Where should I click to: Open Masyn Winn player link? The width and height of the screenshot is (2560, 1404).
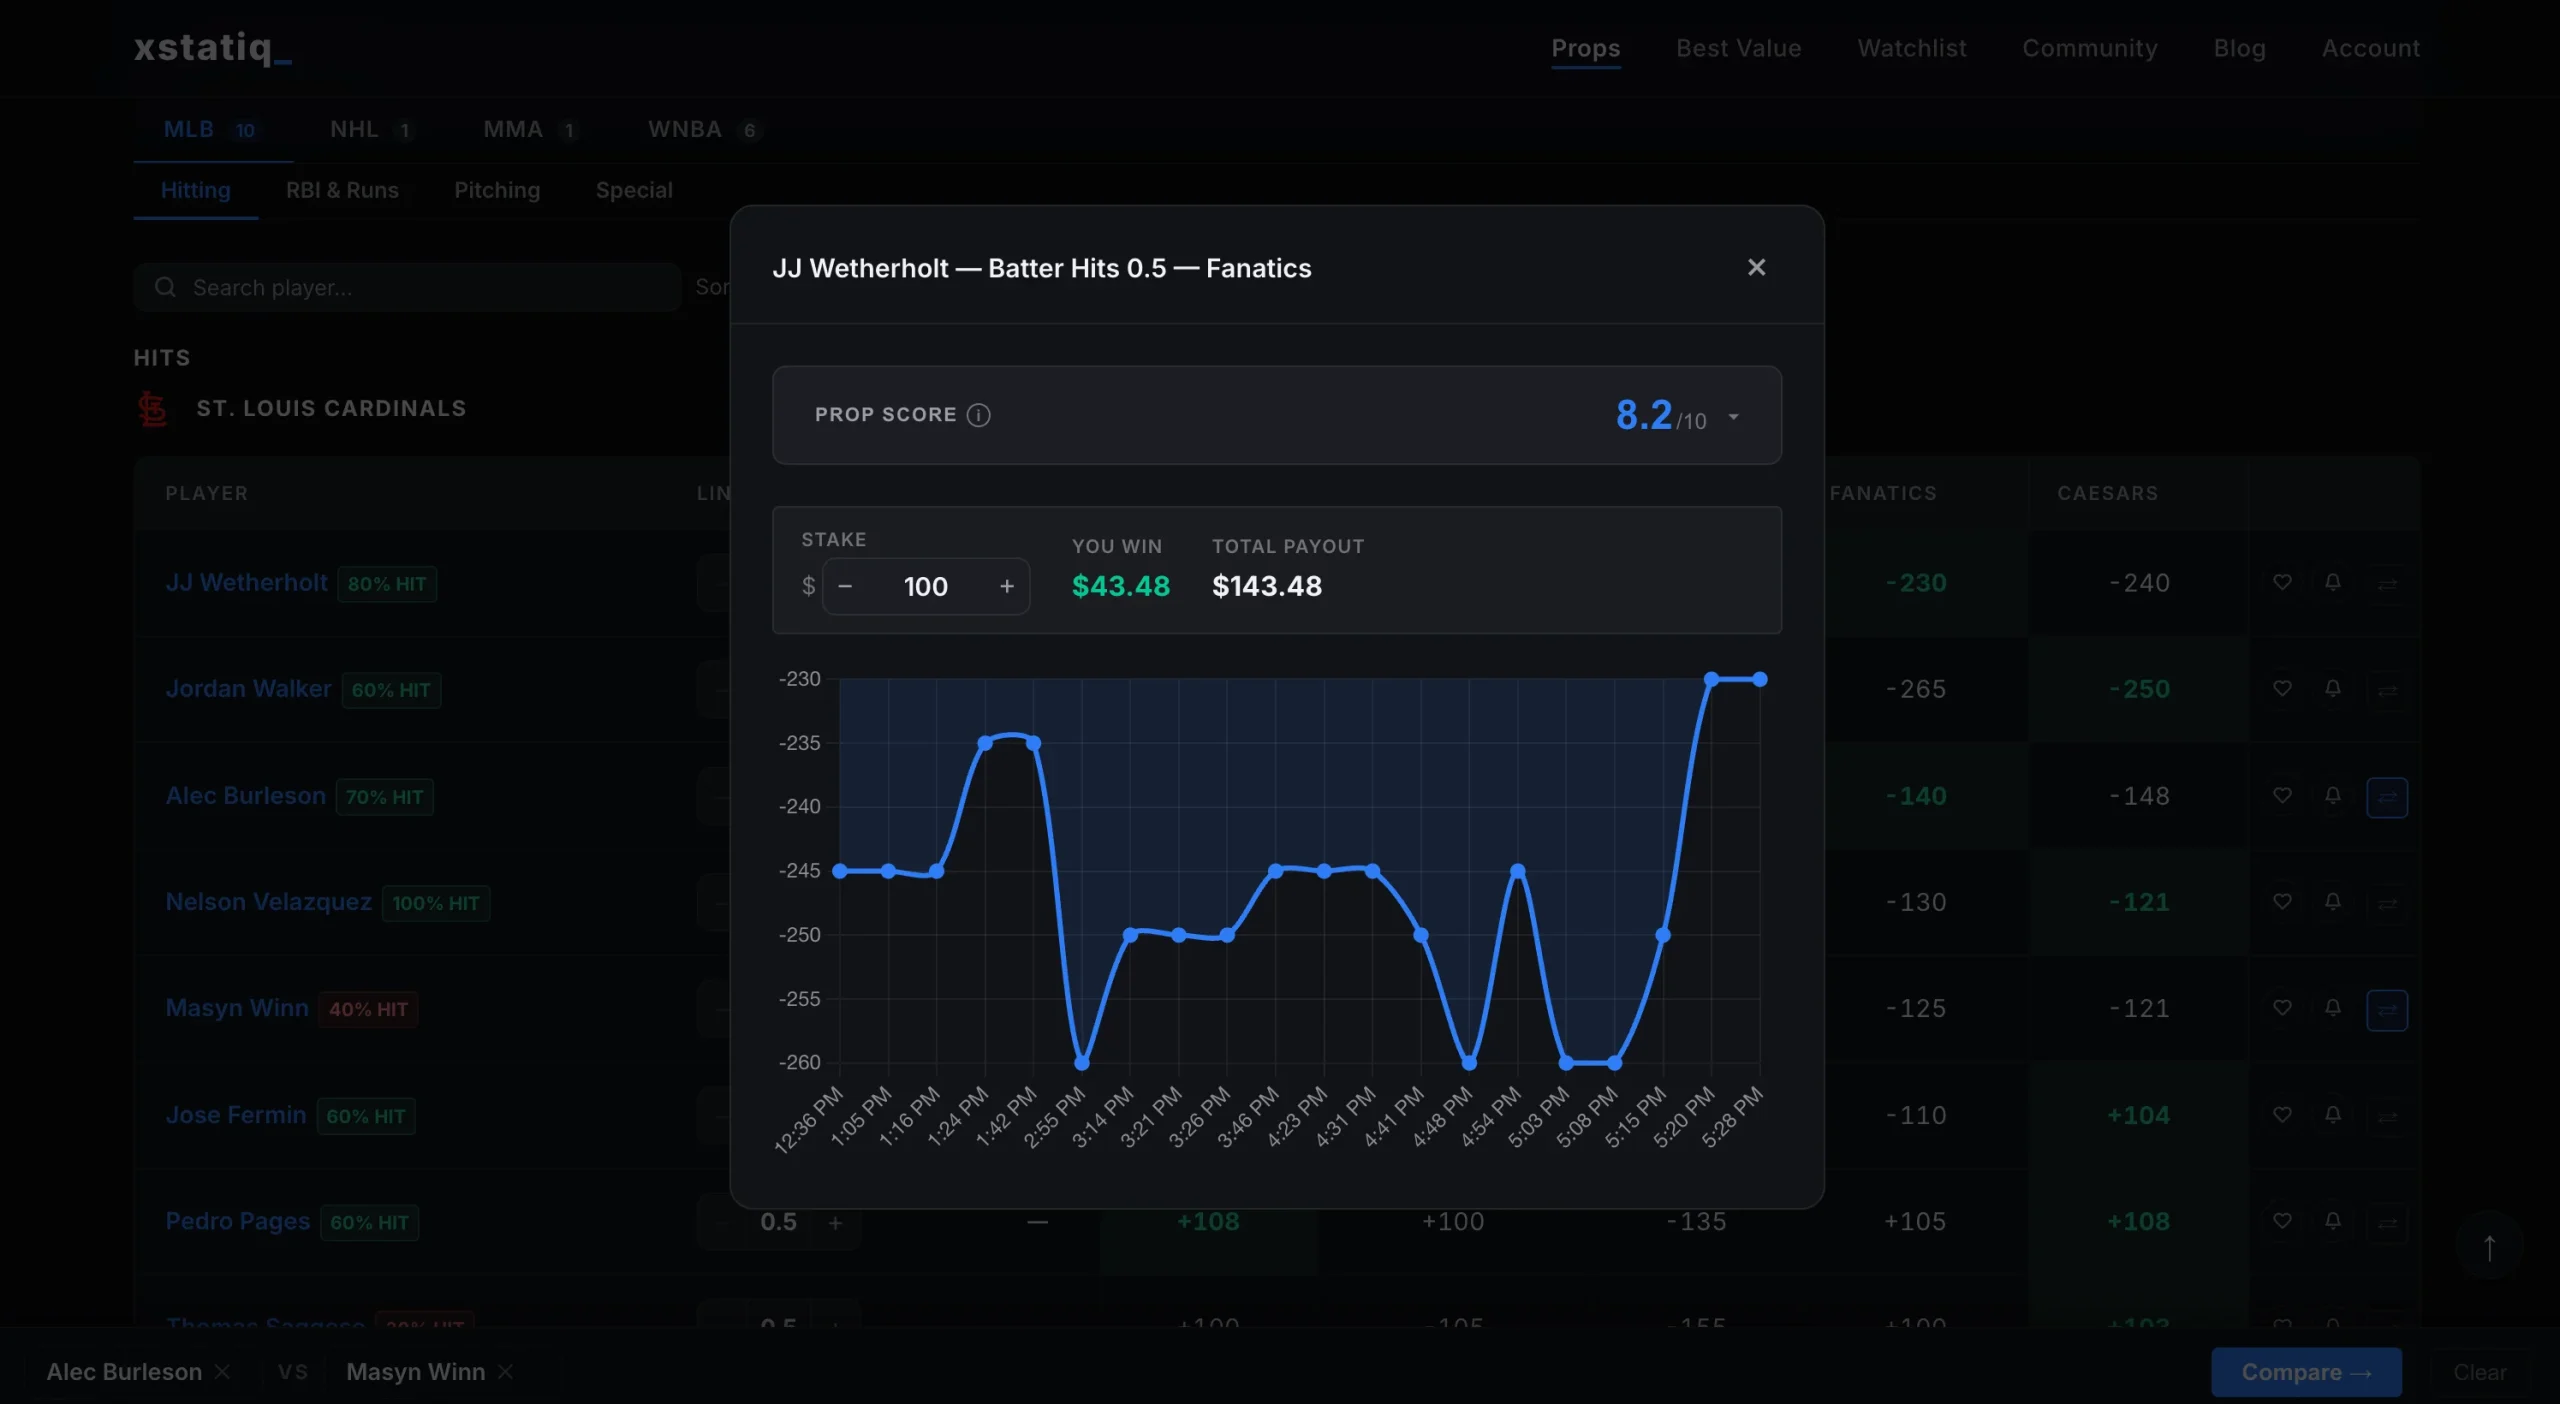pos(237,1008)
